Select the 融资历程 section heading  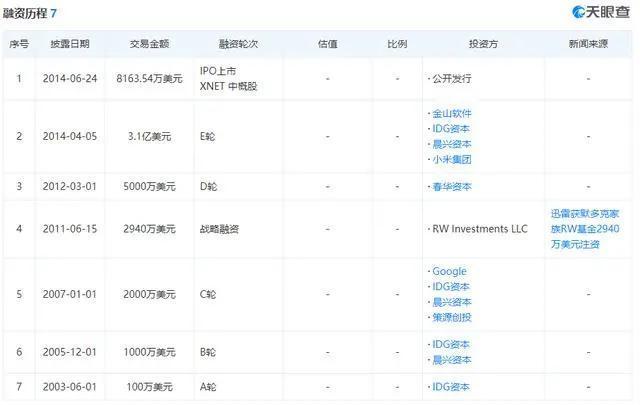tap(29, 13)
